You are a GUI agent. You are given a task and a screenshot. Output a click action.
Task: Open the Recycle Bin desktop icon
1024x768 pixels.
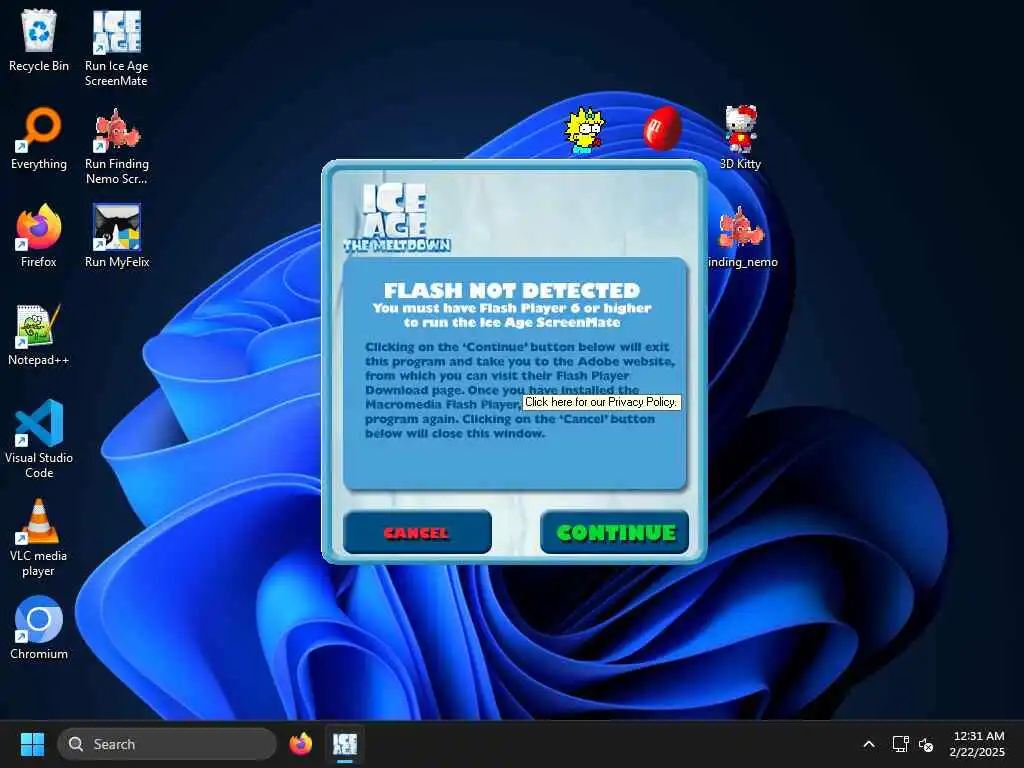tap(39, 40)
